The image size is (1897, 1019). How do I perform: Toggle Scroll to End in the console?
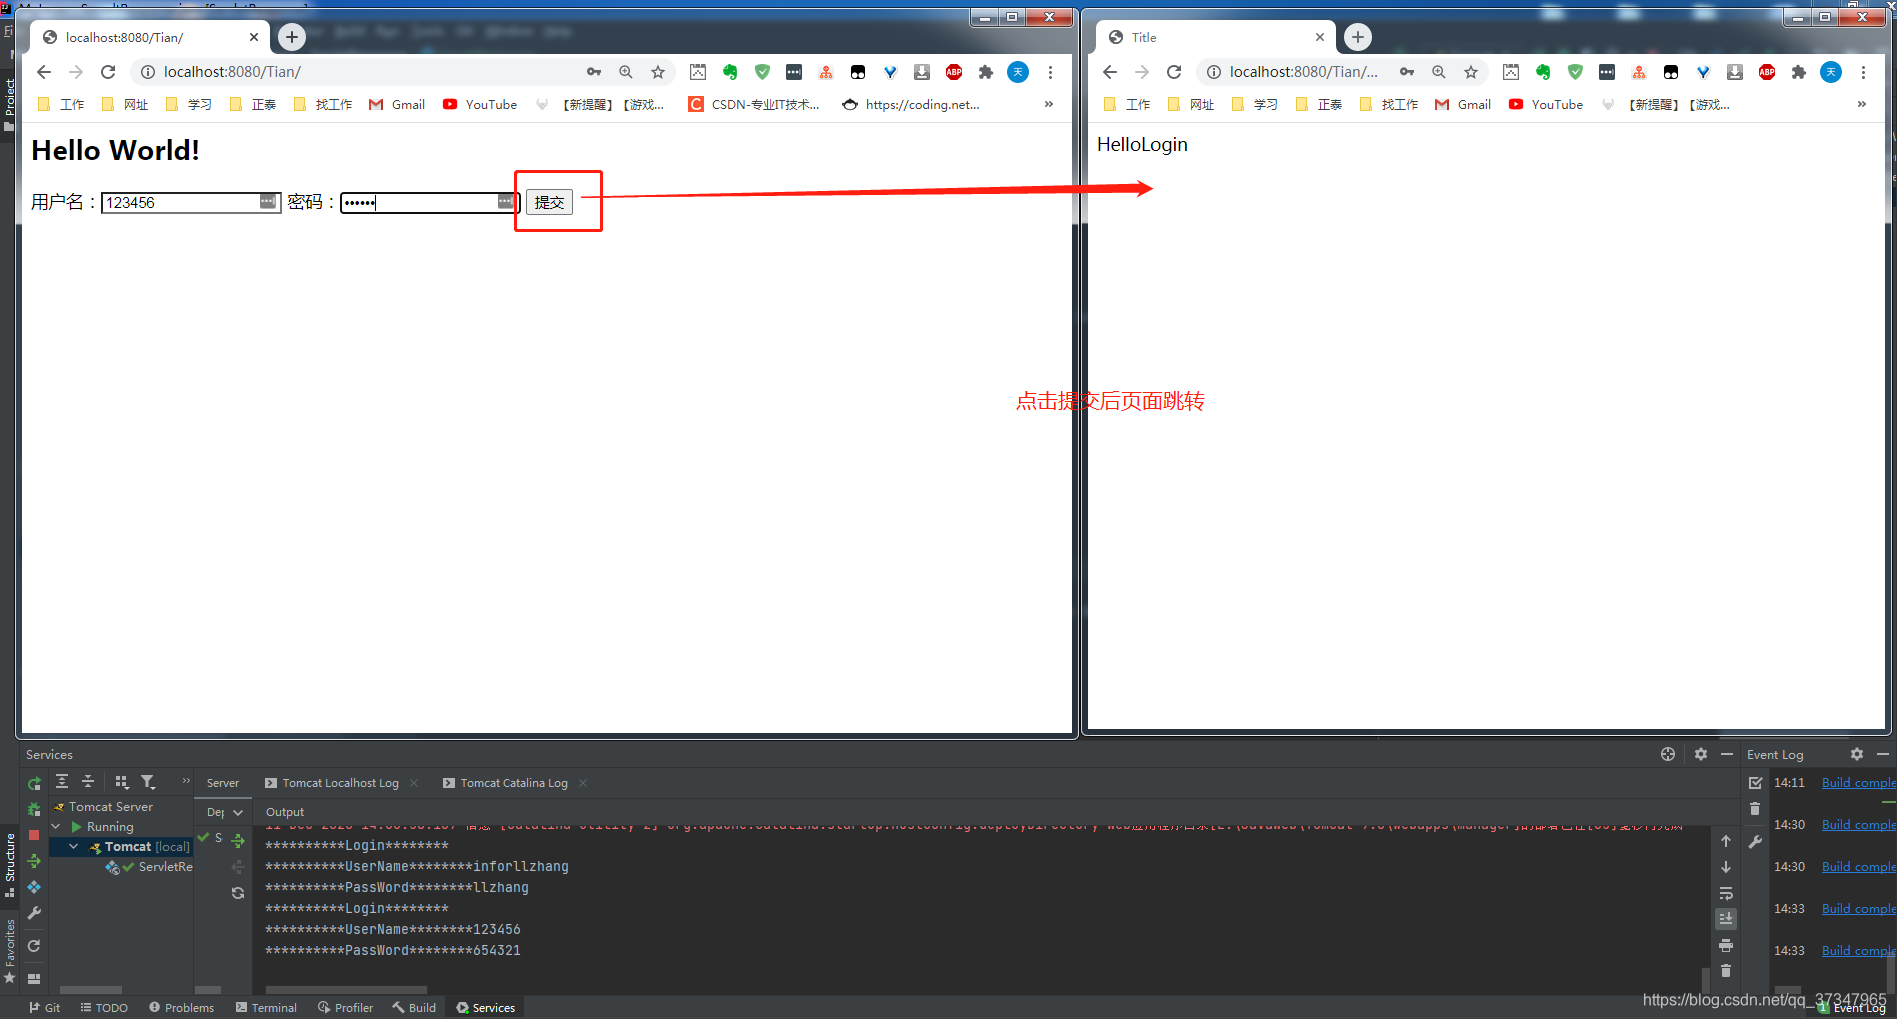[x=1726, y=918]
